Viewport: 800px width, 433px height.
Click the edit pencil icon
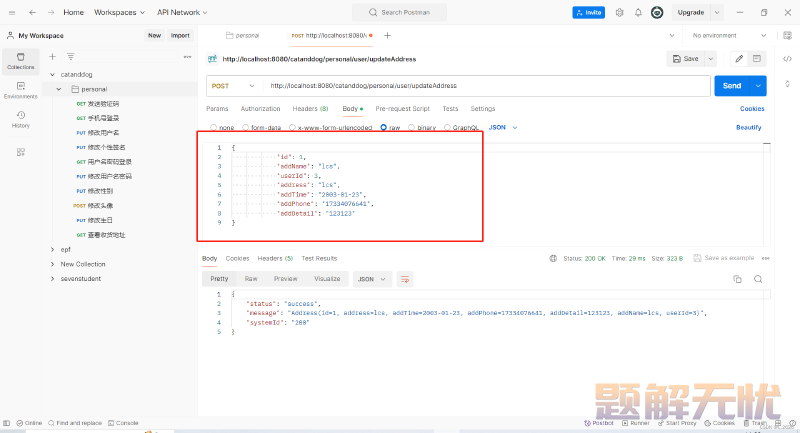[x=739, y=59]
